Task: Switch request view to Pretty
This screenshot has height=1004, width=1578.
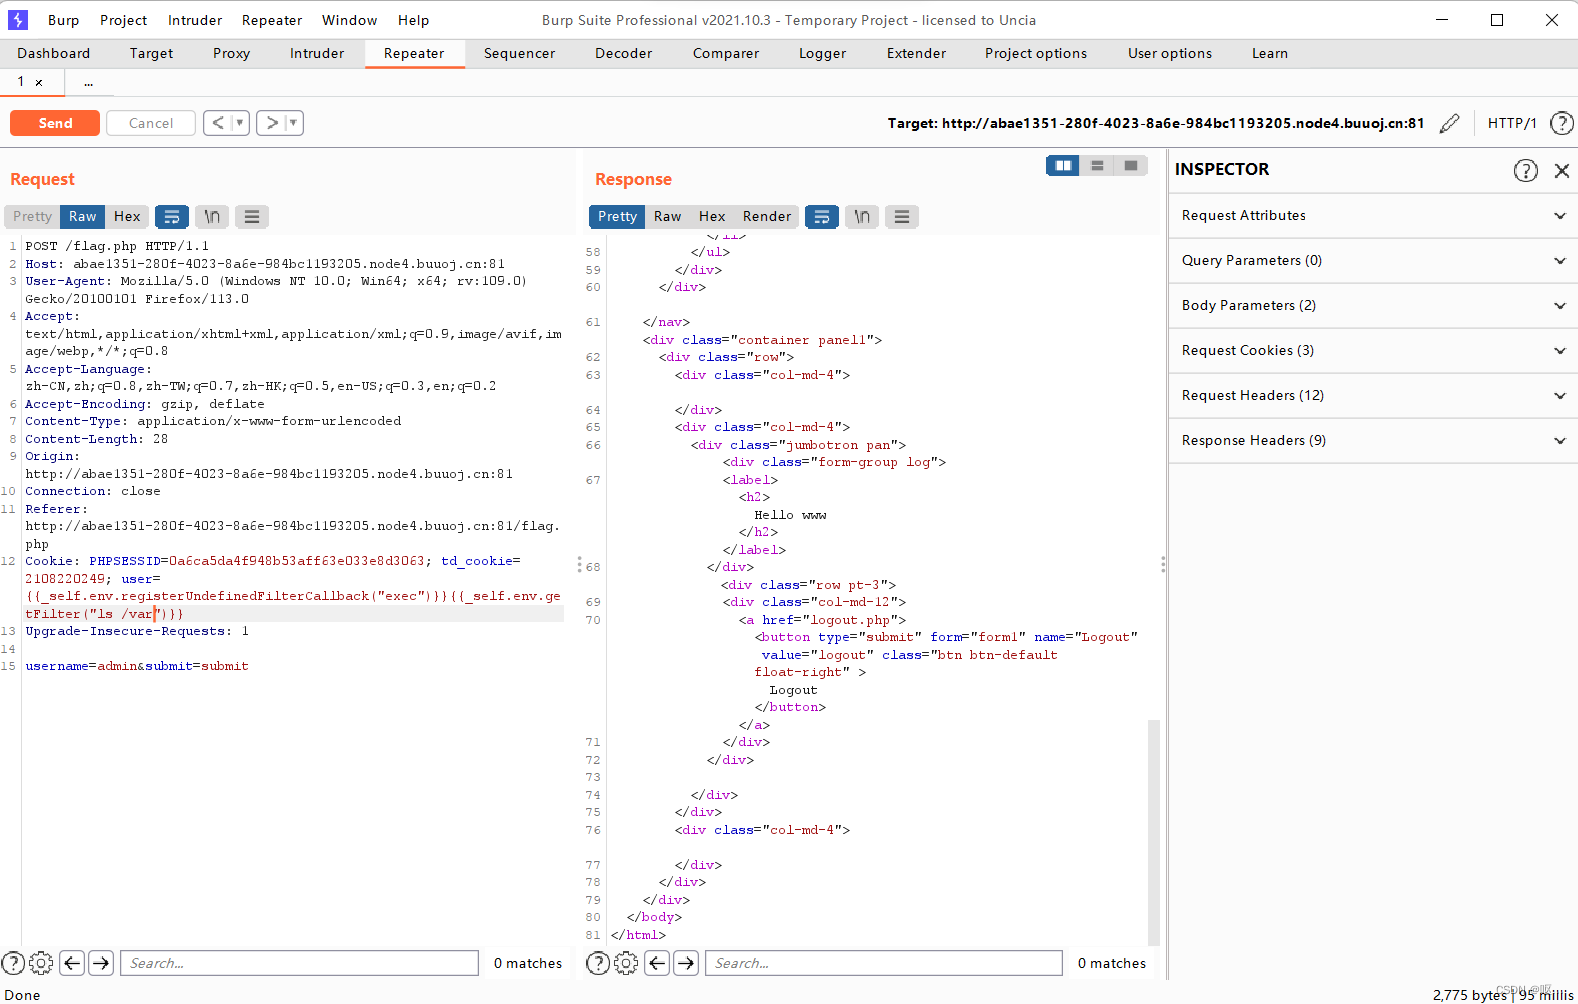Action: (32, 216)
